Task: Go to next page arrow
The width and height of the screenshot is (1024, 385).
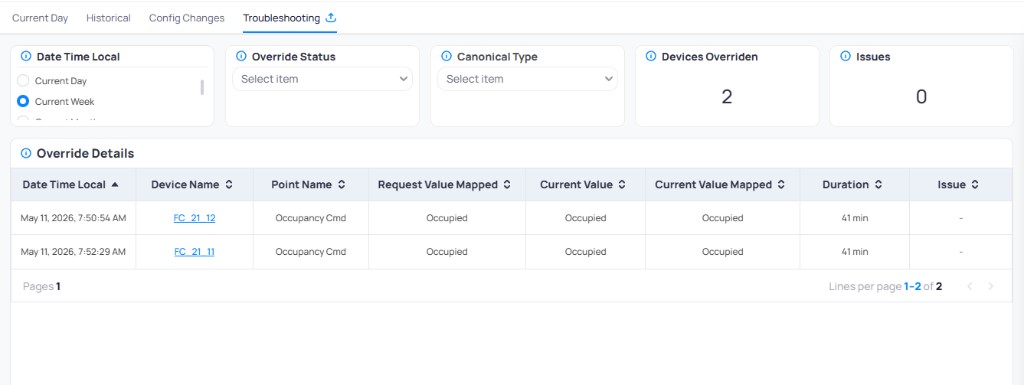Action: tap(991, 286)
